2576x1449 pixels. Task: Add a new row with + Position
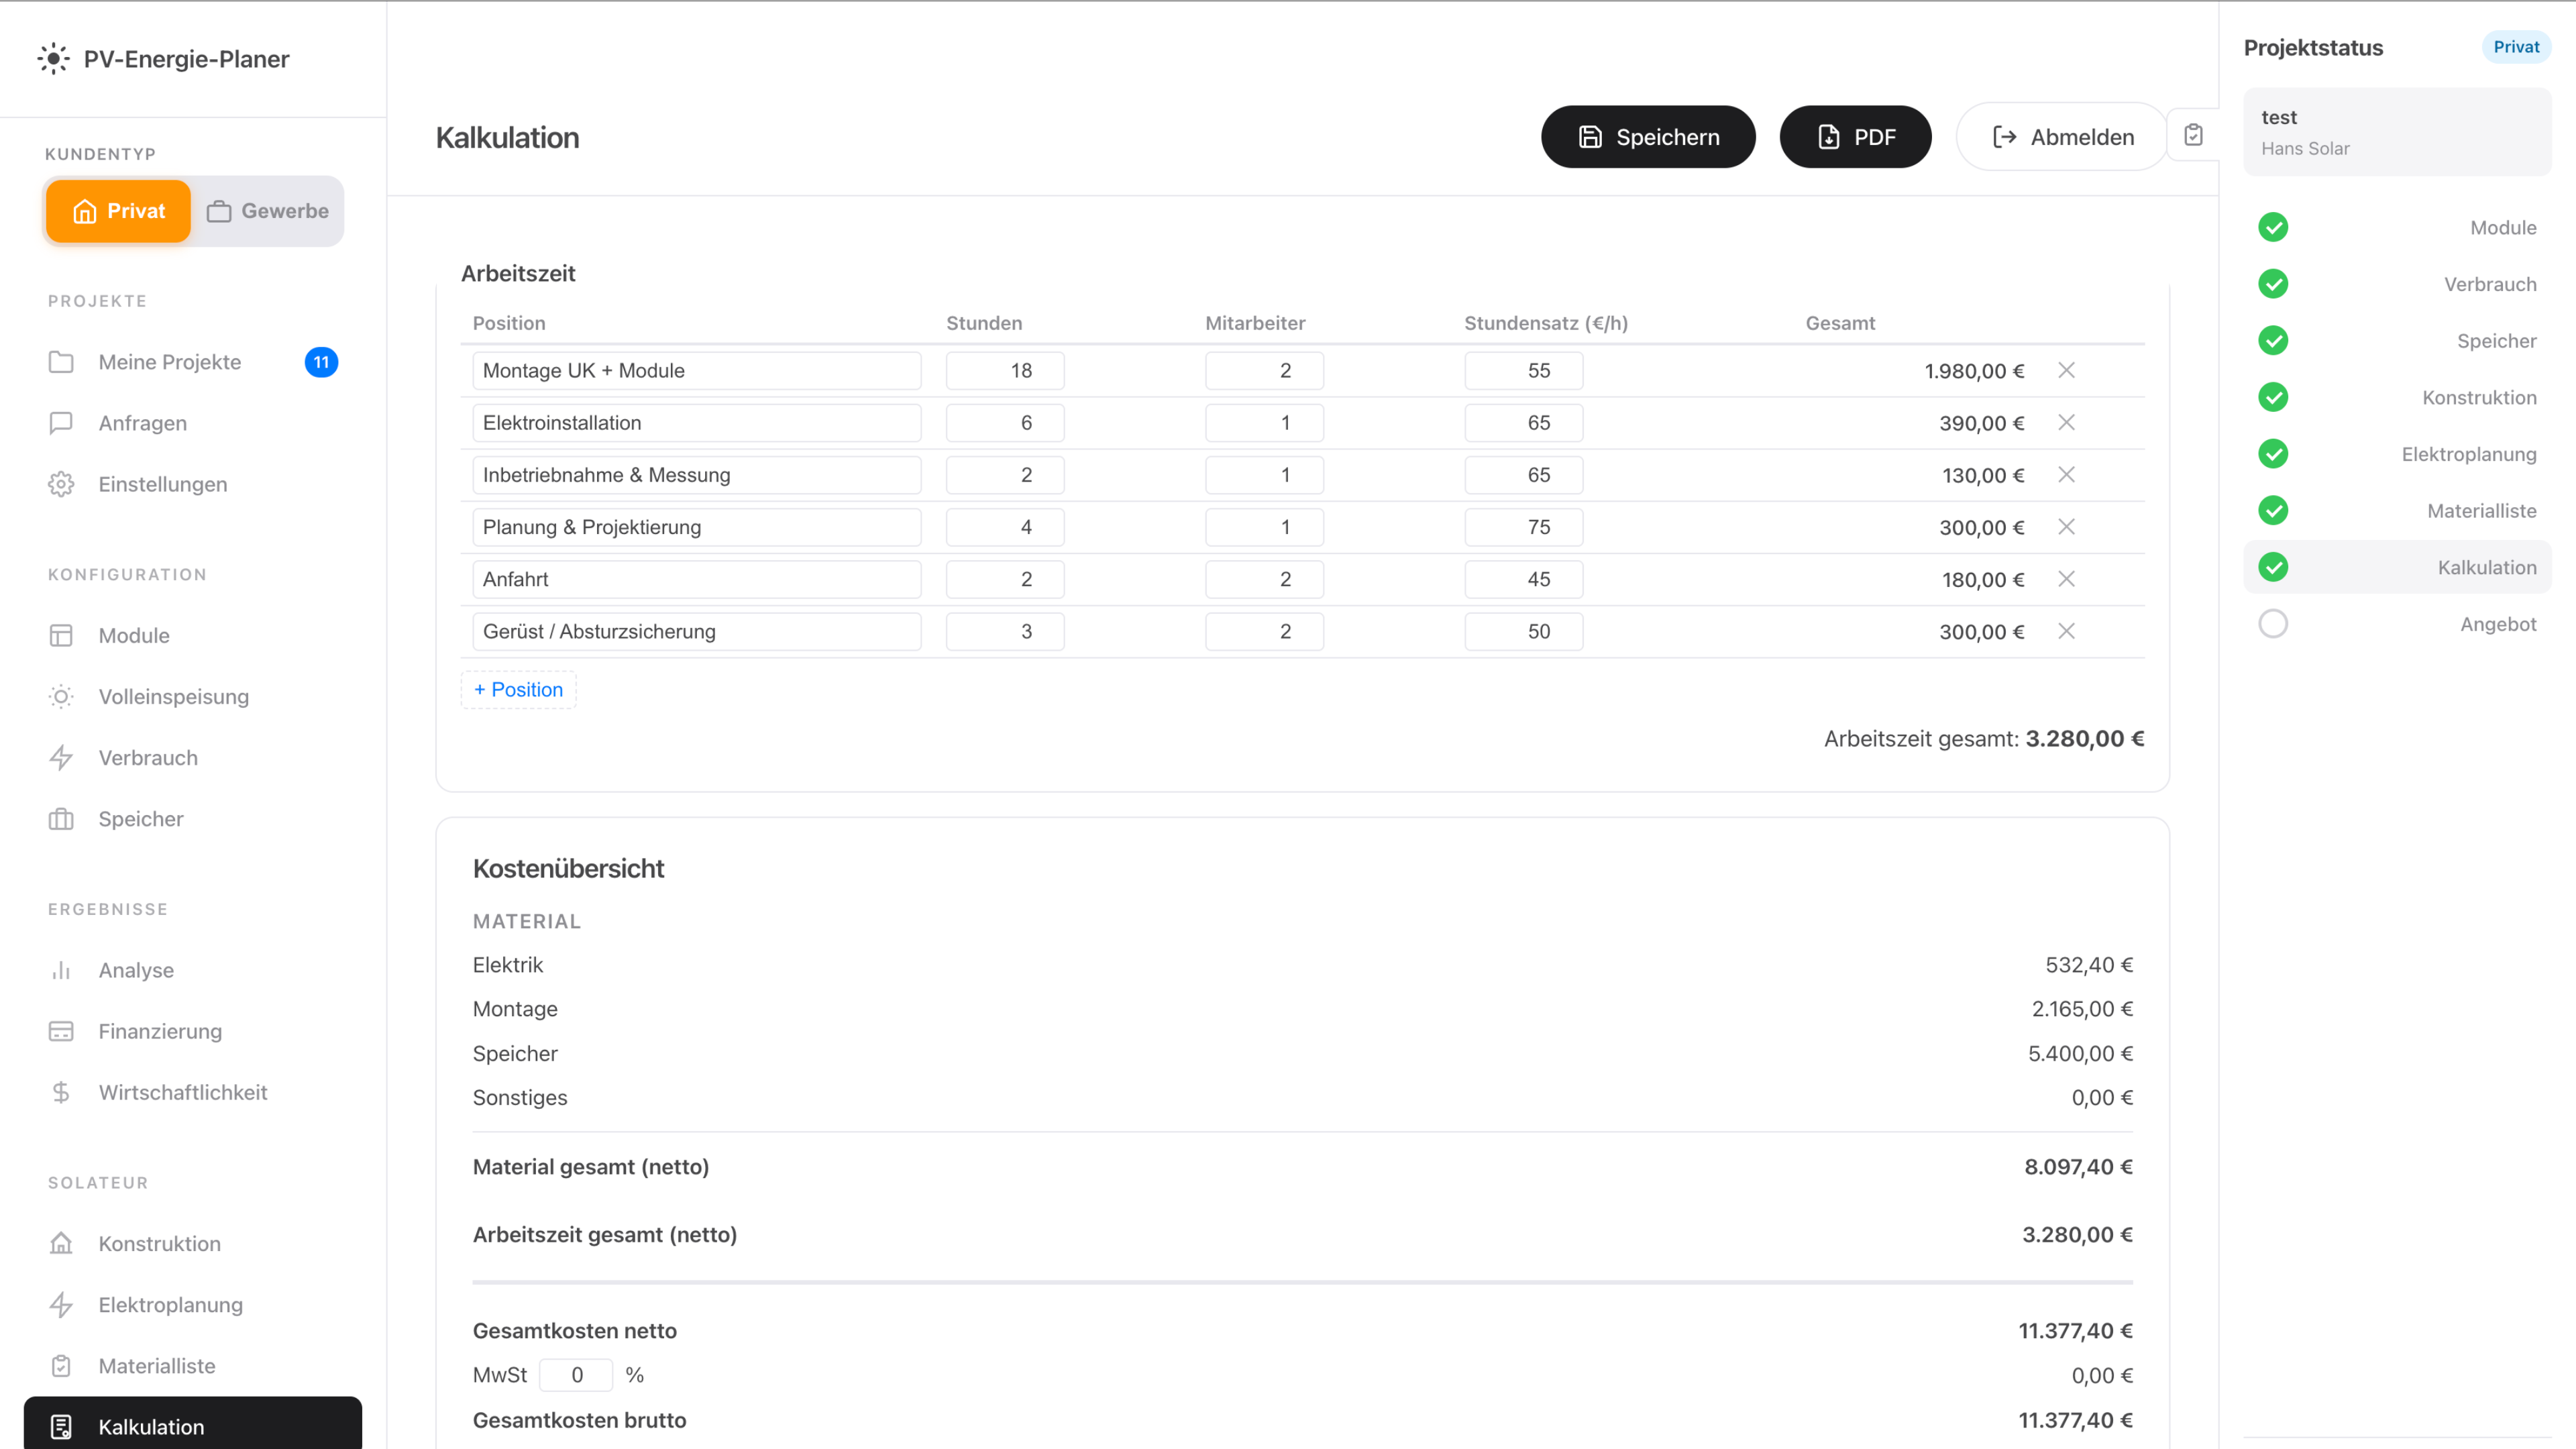(x=518, y=690)
